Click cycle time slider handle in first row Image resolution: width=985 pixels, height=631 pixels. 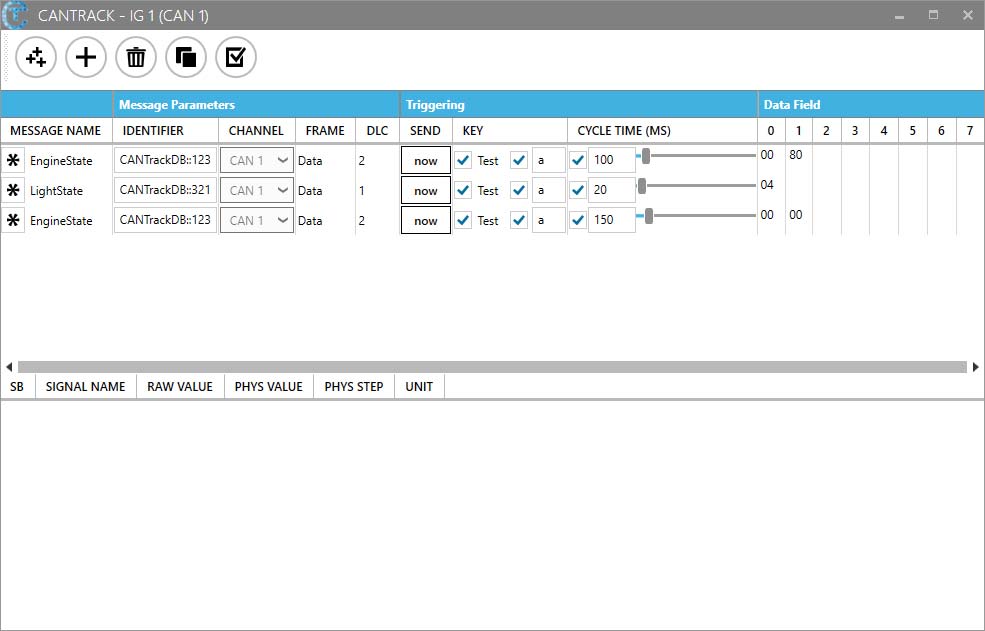(646, 156)
